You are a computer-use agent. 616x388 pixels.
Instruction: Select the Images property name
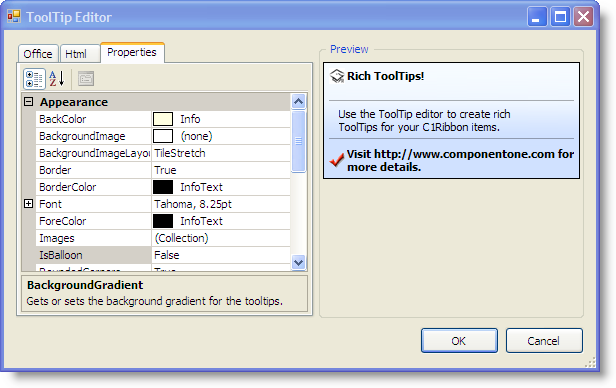coord(57,238)
